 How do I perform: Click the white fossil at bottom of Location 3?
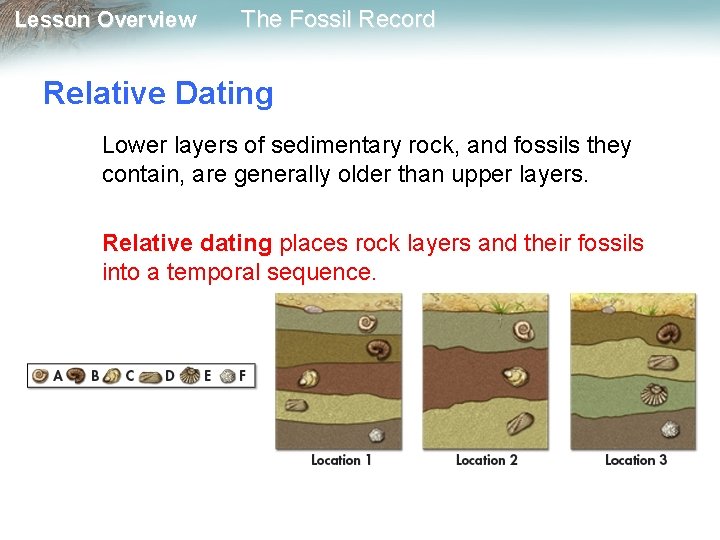pyautogui.click(x=670, y=429)
